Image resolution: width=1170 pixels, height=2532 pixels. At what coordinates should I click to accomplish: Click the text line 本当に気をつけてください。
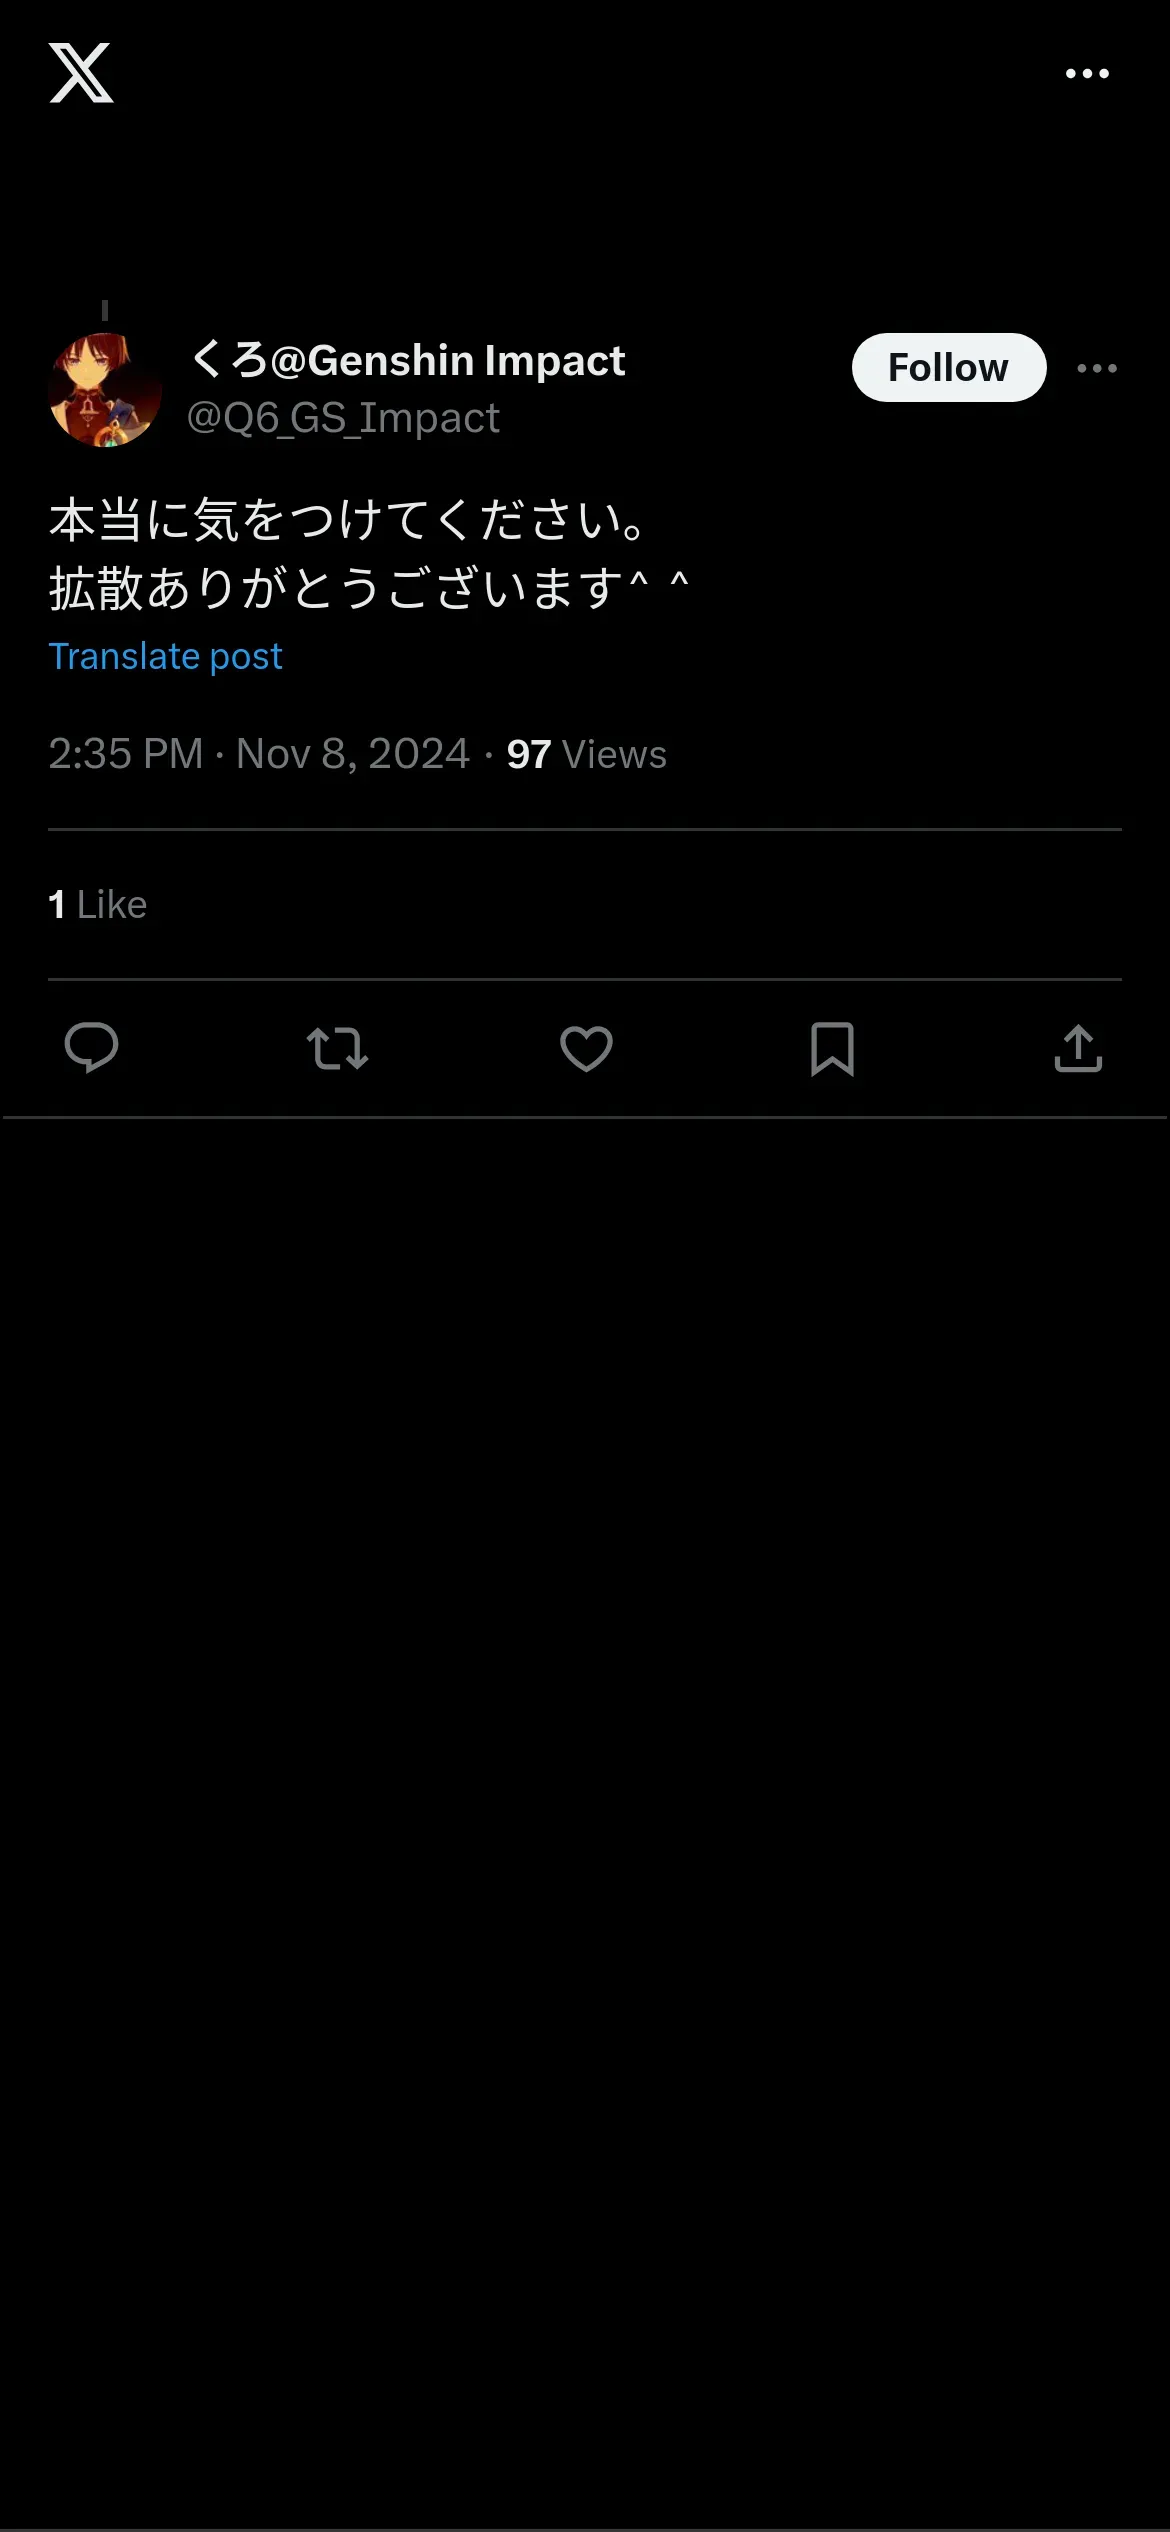coord(348,521)
